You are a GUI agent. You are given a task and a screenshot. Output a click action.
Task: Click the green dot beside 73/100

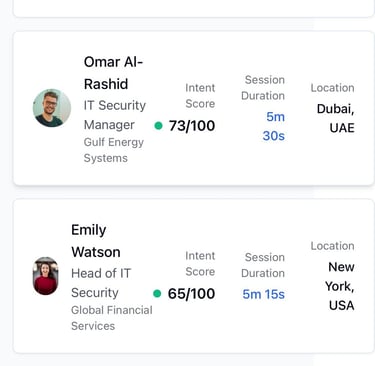point(159,126)
